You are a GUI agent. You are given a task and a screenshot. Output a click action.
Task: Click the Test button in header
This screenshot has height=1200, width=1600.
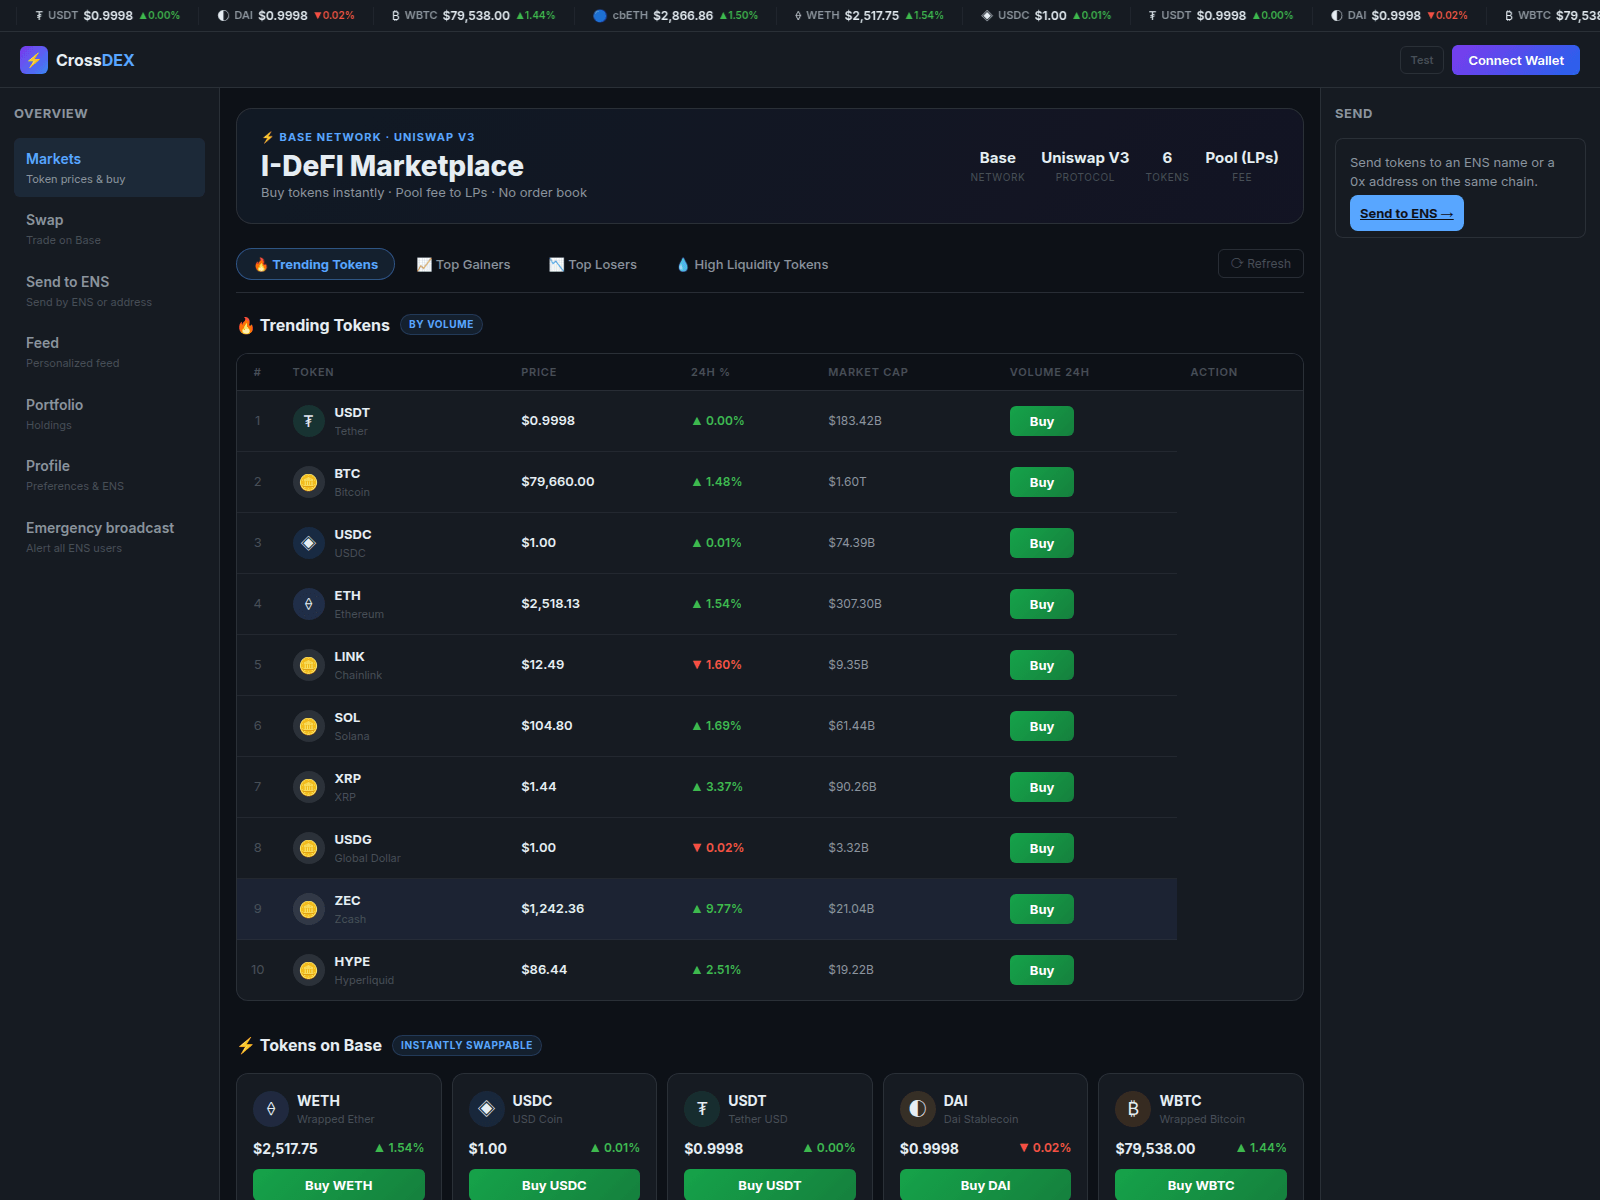point(1422,60)
